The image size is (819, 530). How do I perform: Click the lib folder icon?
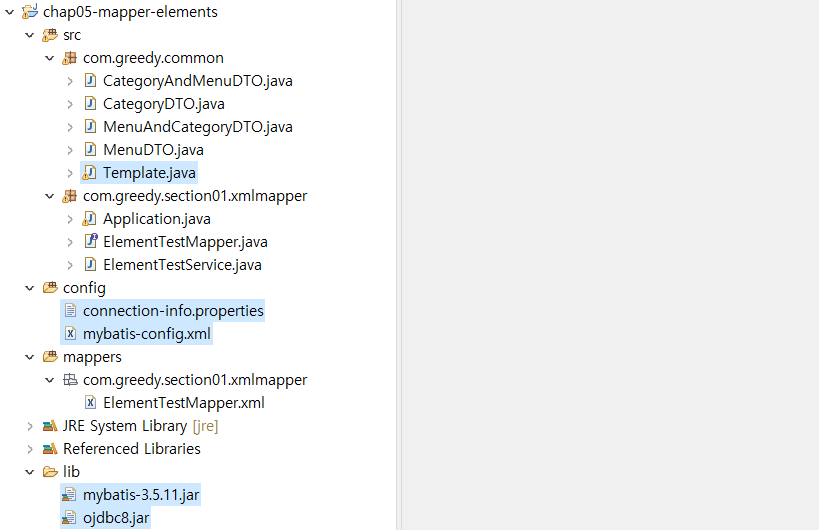[x=50, y=472]
